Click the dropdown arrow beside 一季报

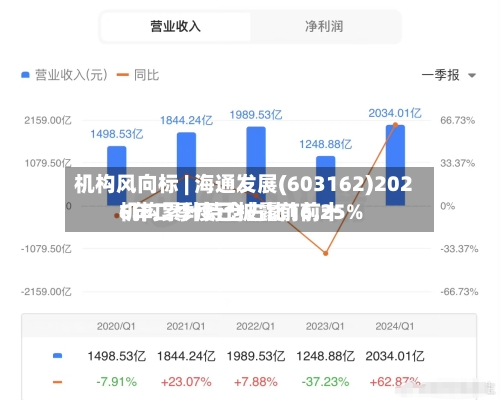pos(472,76)
